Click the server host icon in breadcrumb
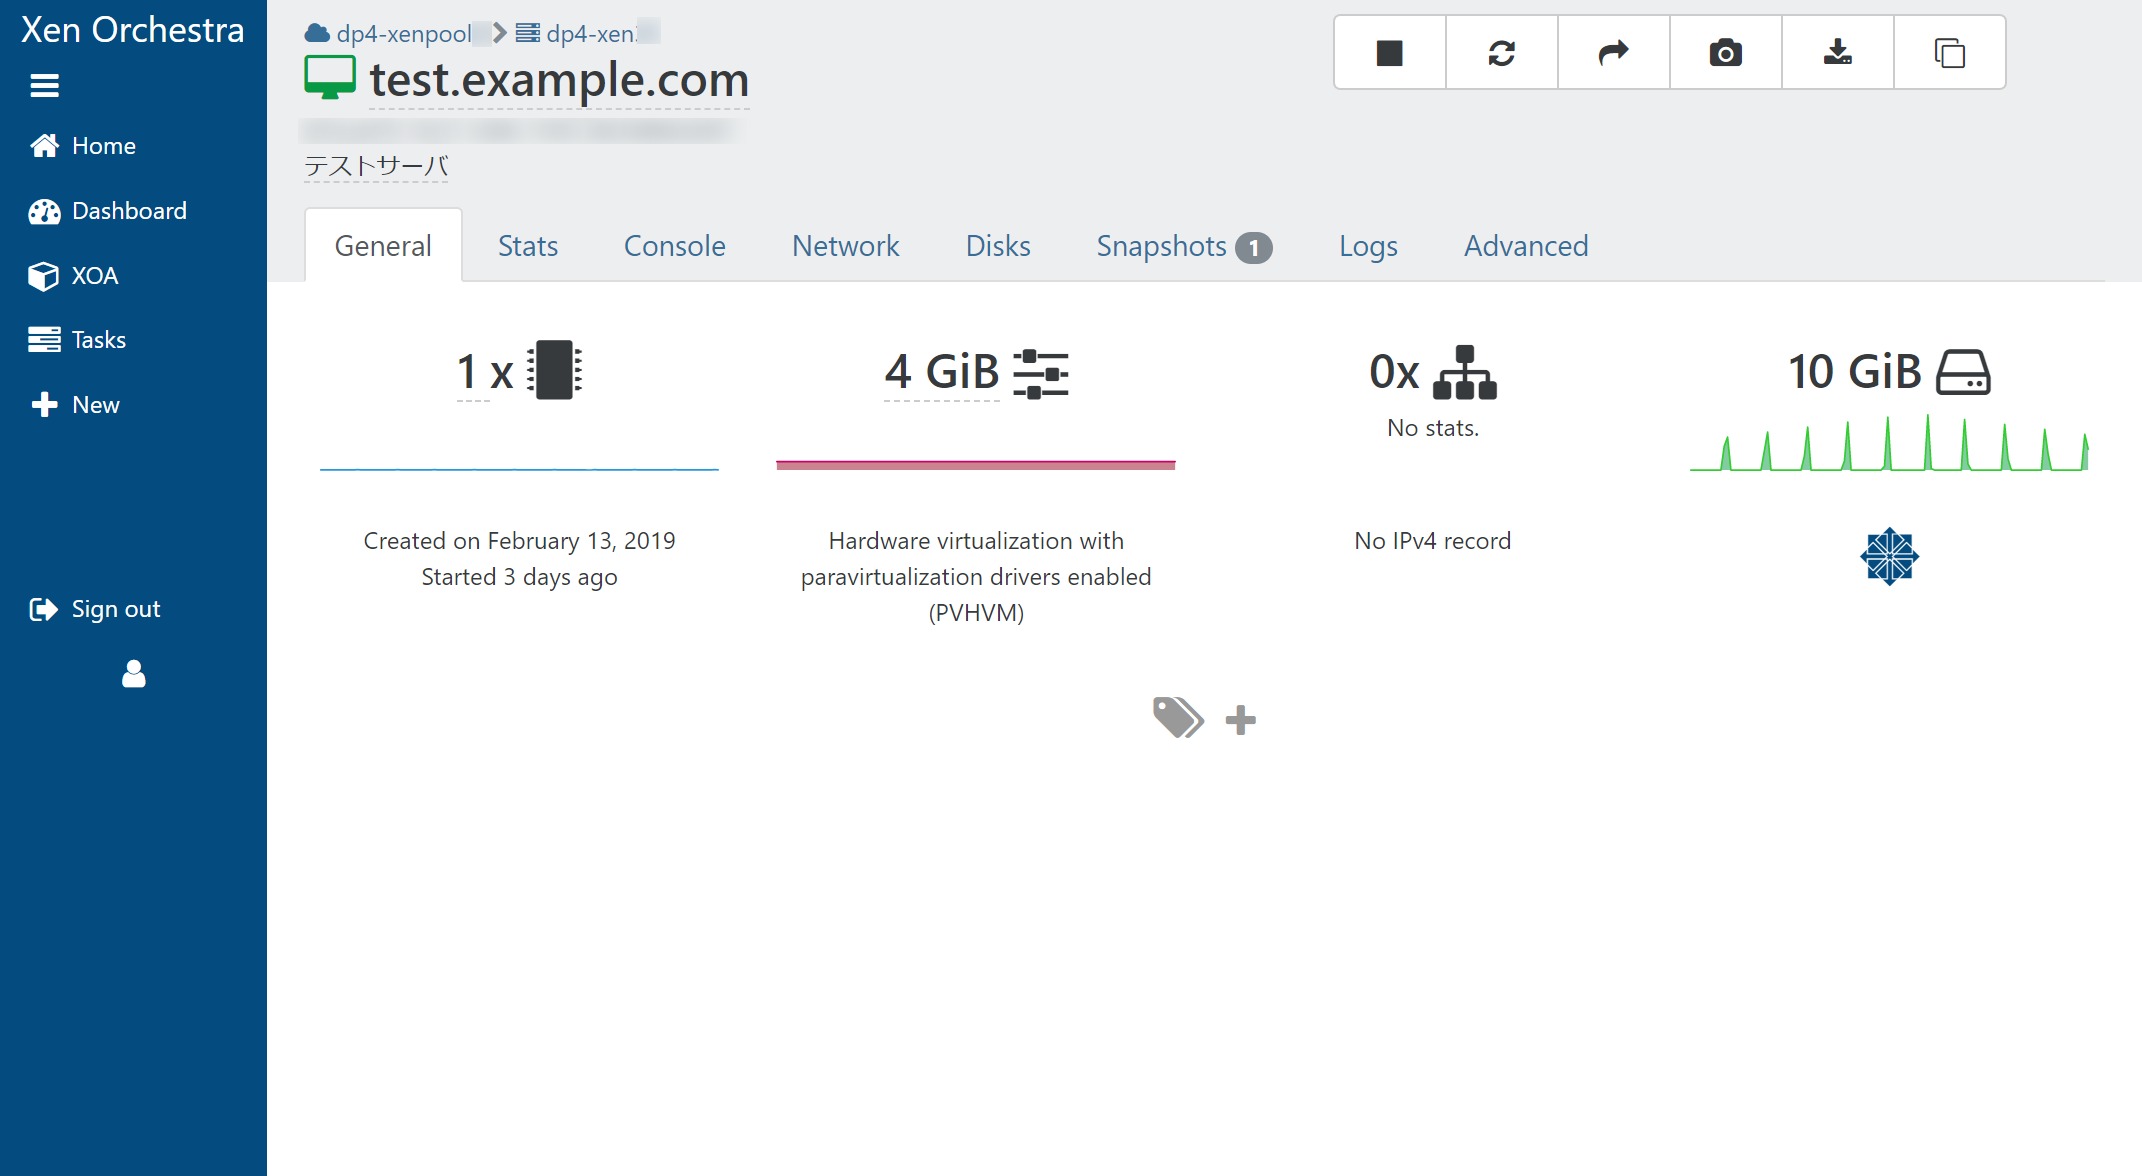Viewport: 2142px width, 1176px height. pyautogui.click(x=528, y=33)
